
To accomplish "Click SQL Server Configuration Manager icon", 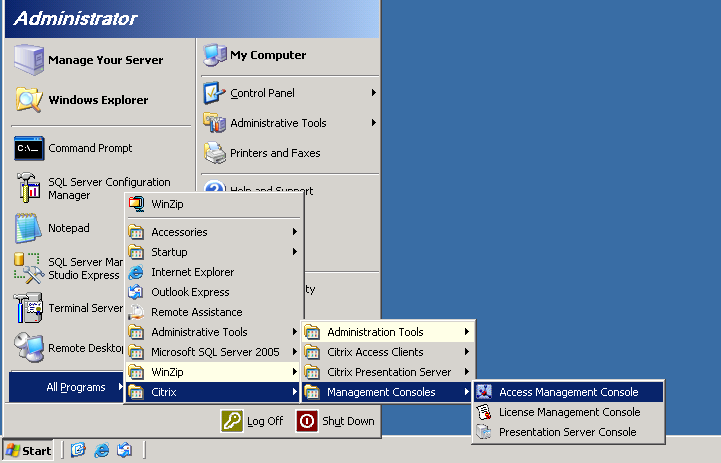I will pyautogui.click(x=29, y=188).
